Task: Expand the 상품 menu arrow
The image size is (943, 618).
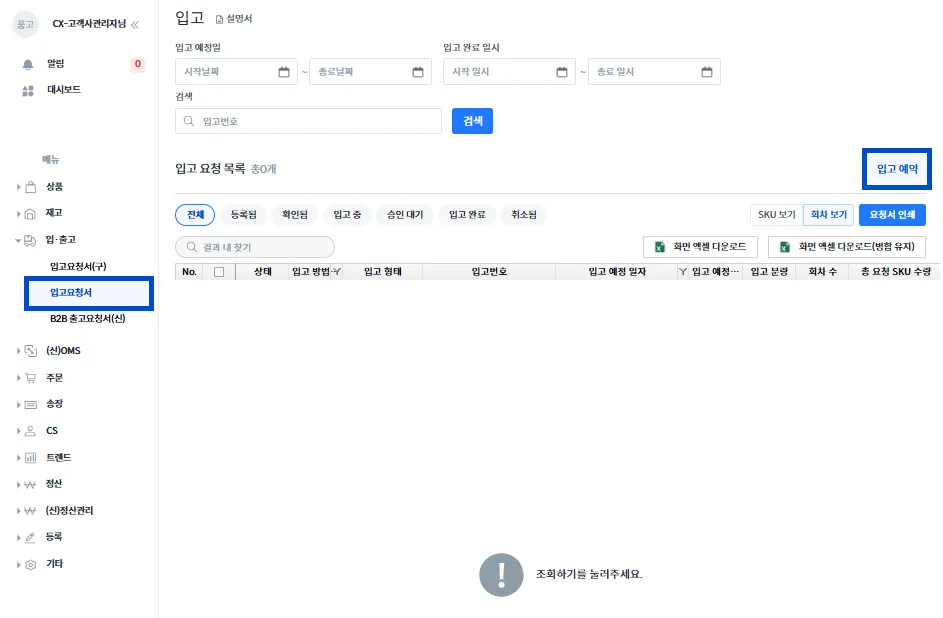Action: (18, 187)
